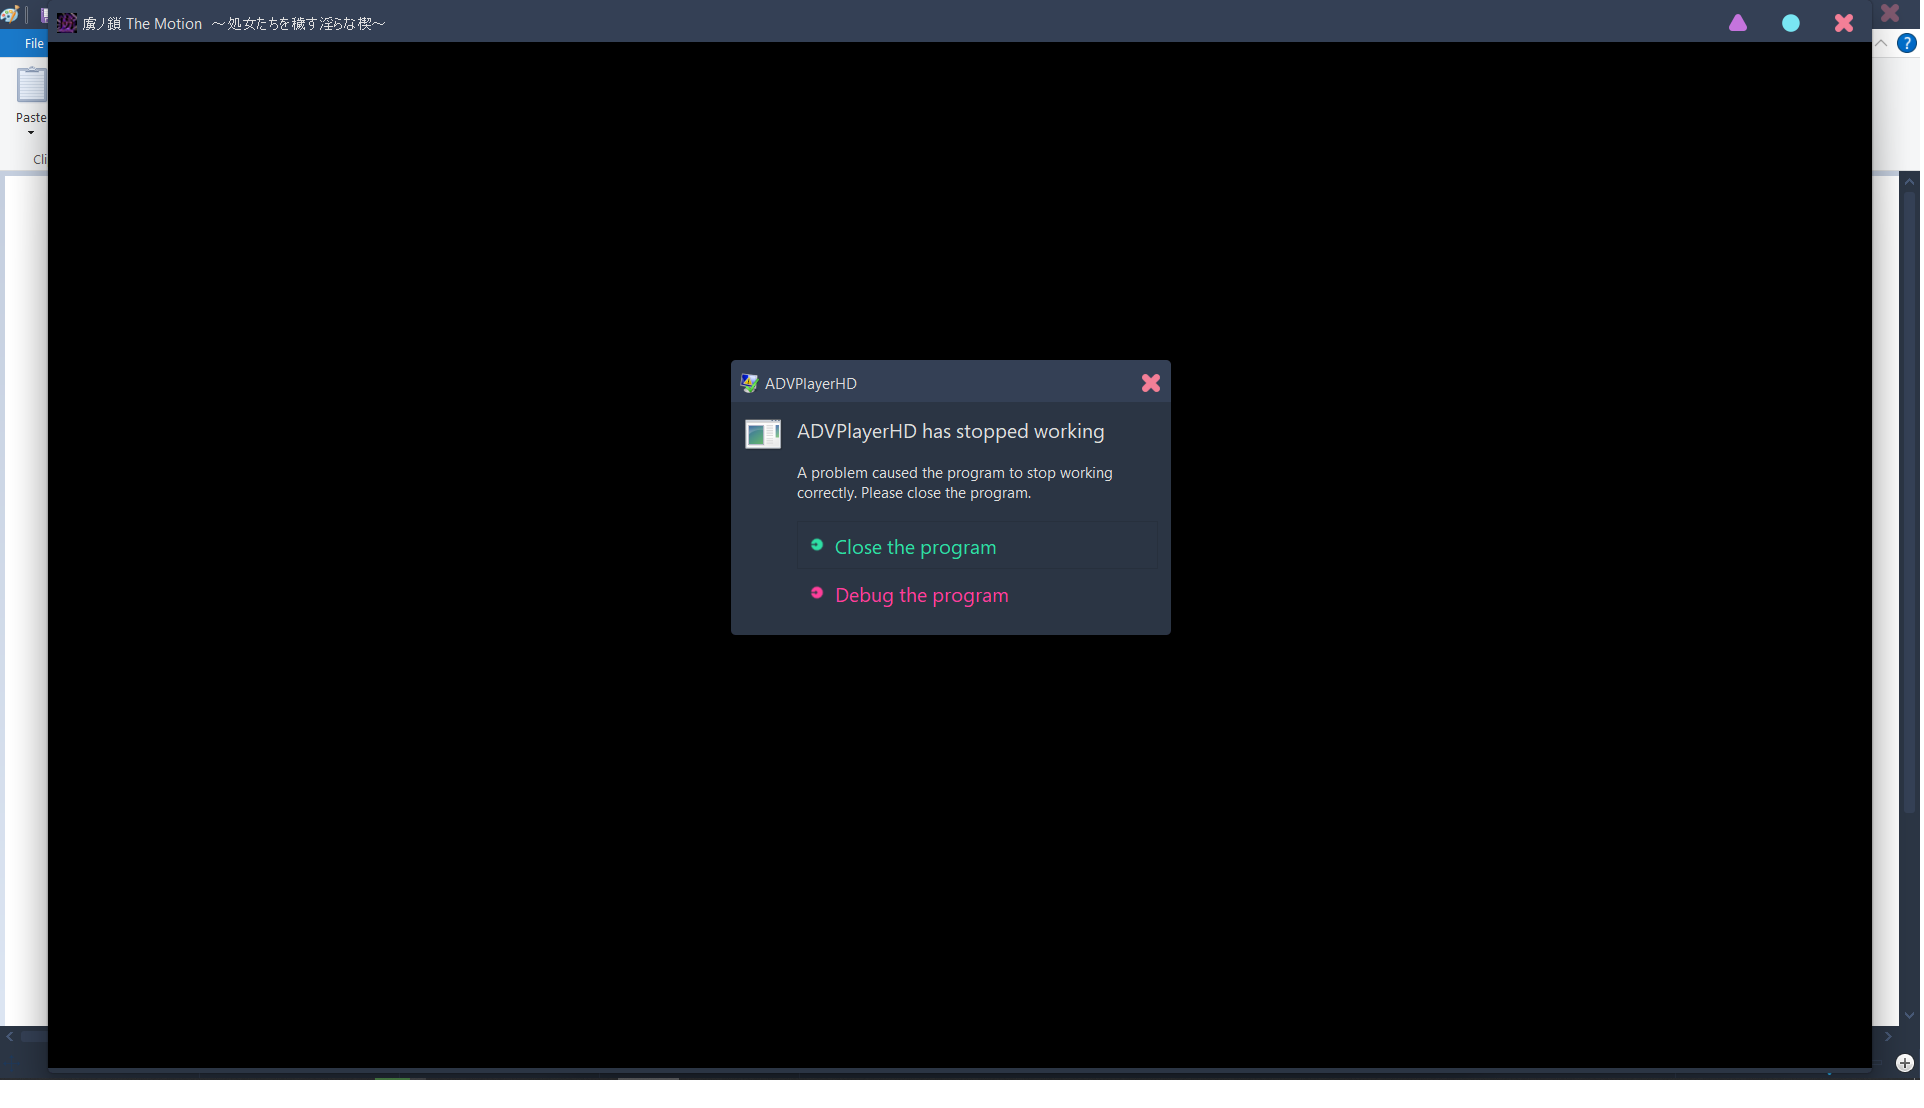1924x1108 pixels.
Task: Open Paint Help question mark icon
Action: (1907, 44)
